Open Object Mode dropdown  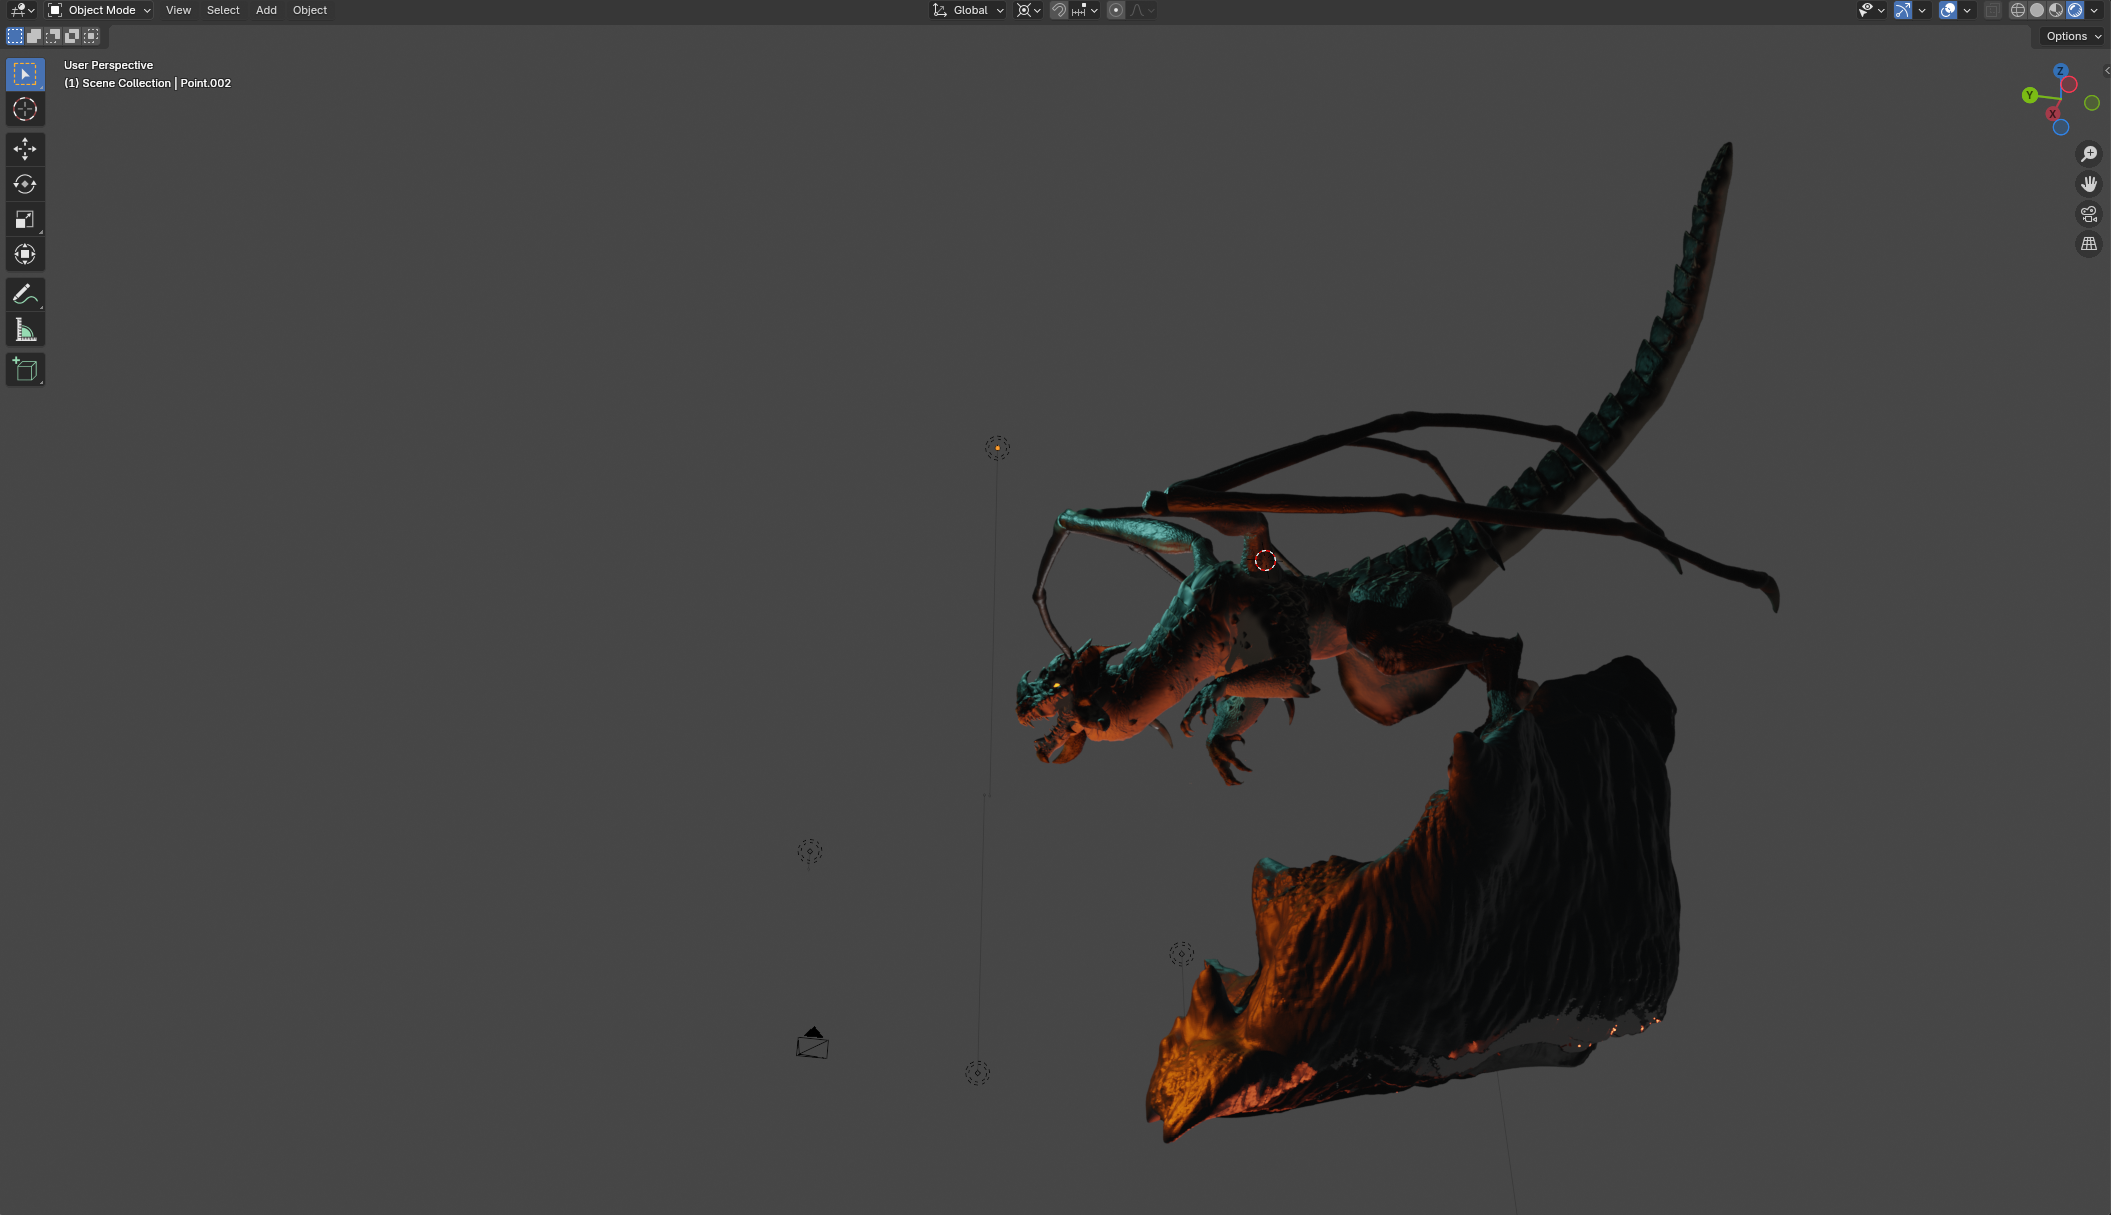coord(100,10)
